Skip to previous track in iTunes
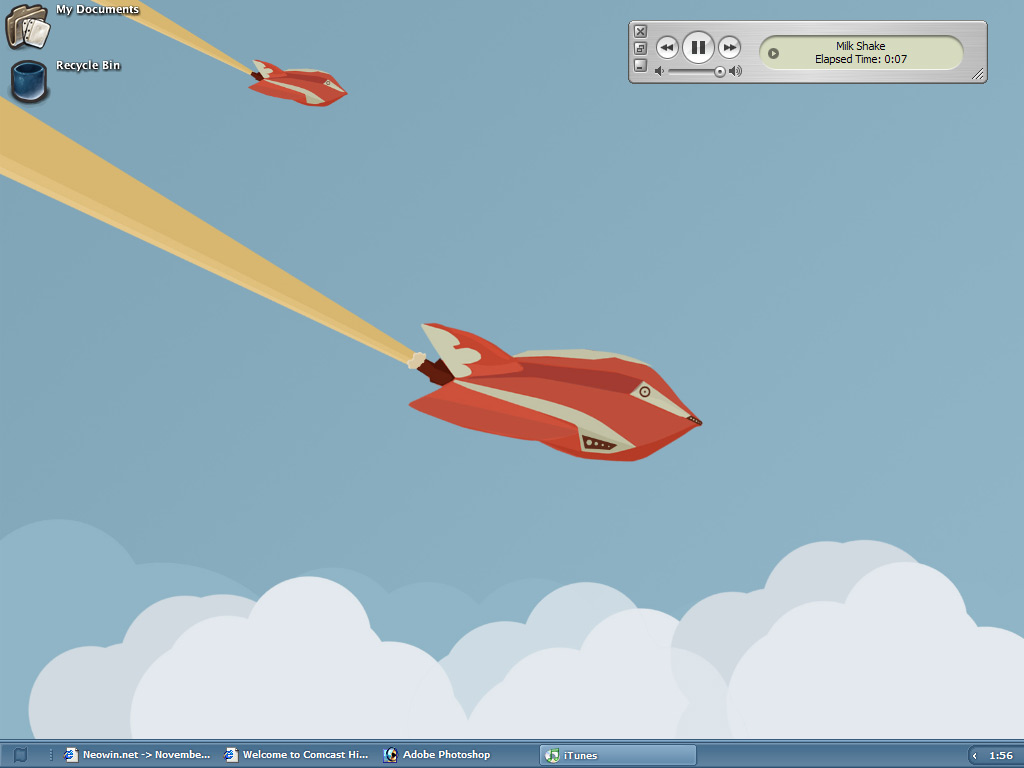This screenshot has width=1024, height=768. 667,48
